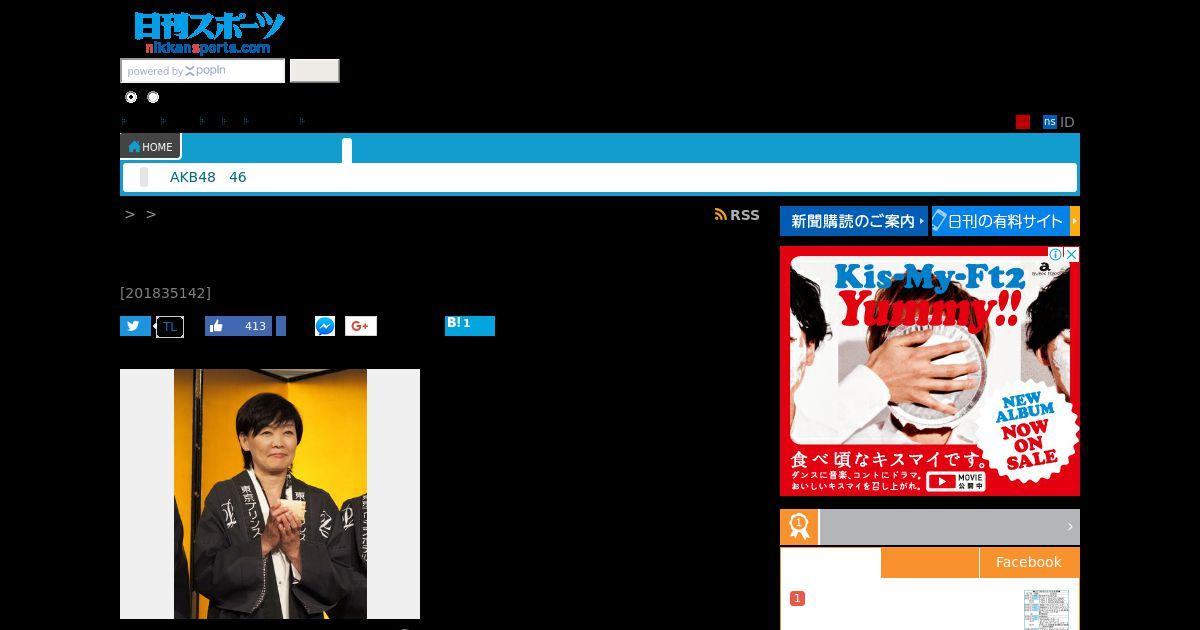The image size is (1200, 630).
Task: Click the ranking ribbon medal icon
Action: click(x=799, y=527)
